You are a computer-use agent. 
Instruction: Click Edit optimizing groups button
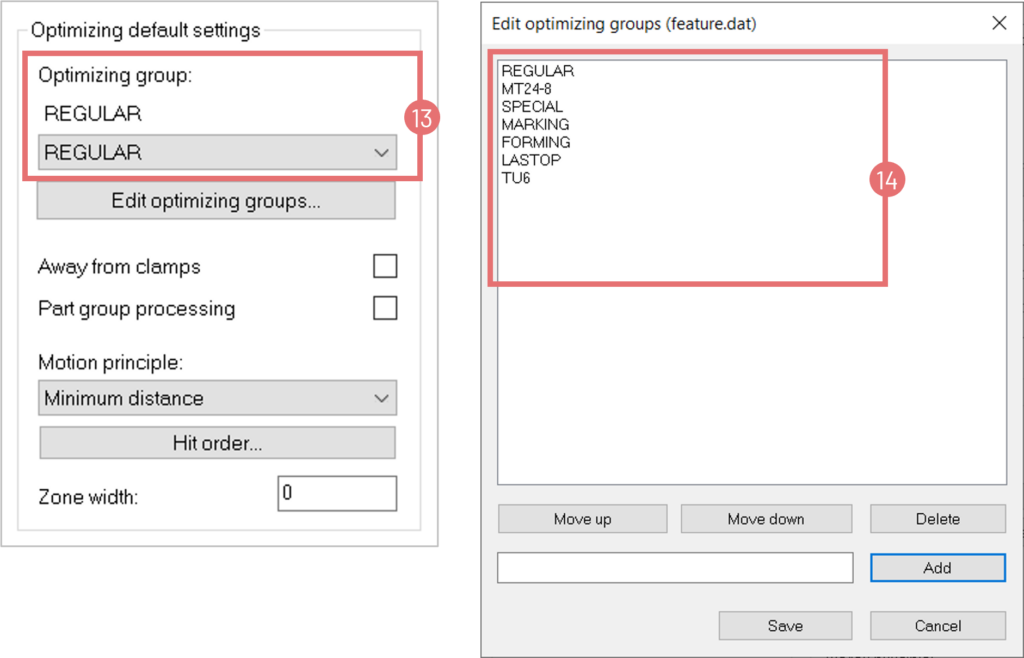click(x=216, y=201)
